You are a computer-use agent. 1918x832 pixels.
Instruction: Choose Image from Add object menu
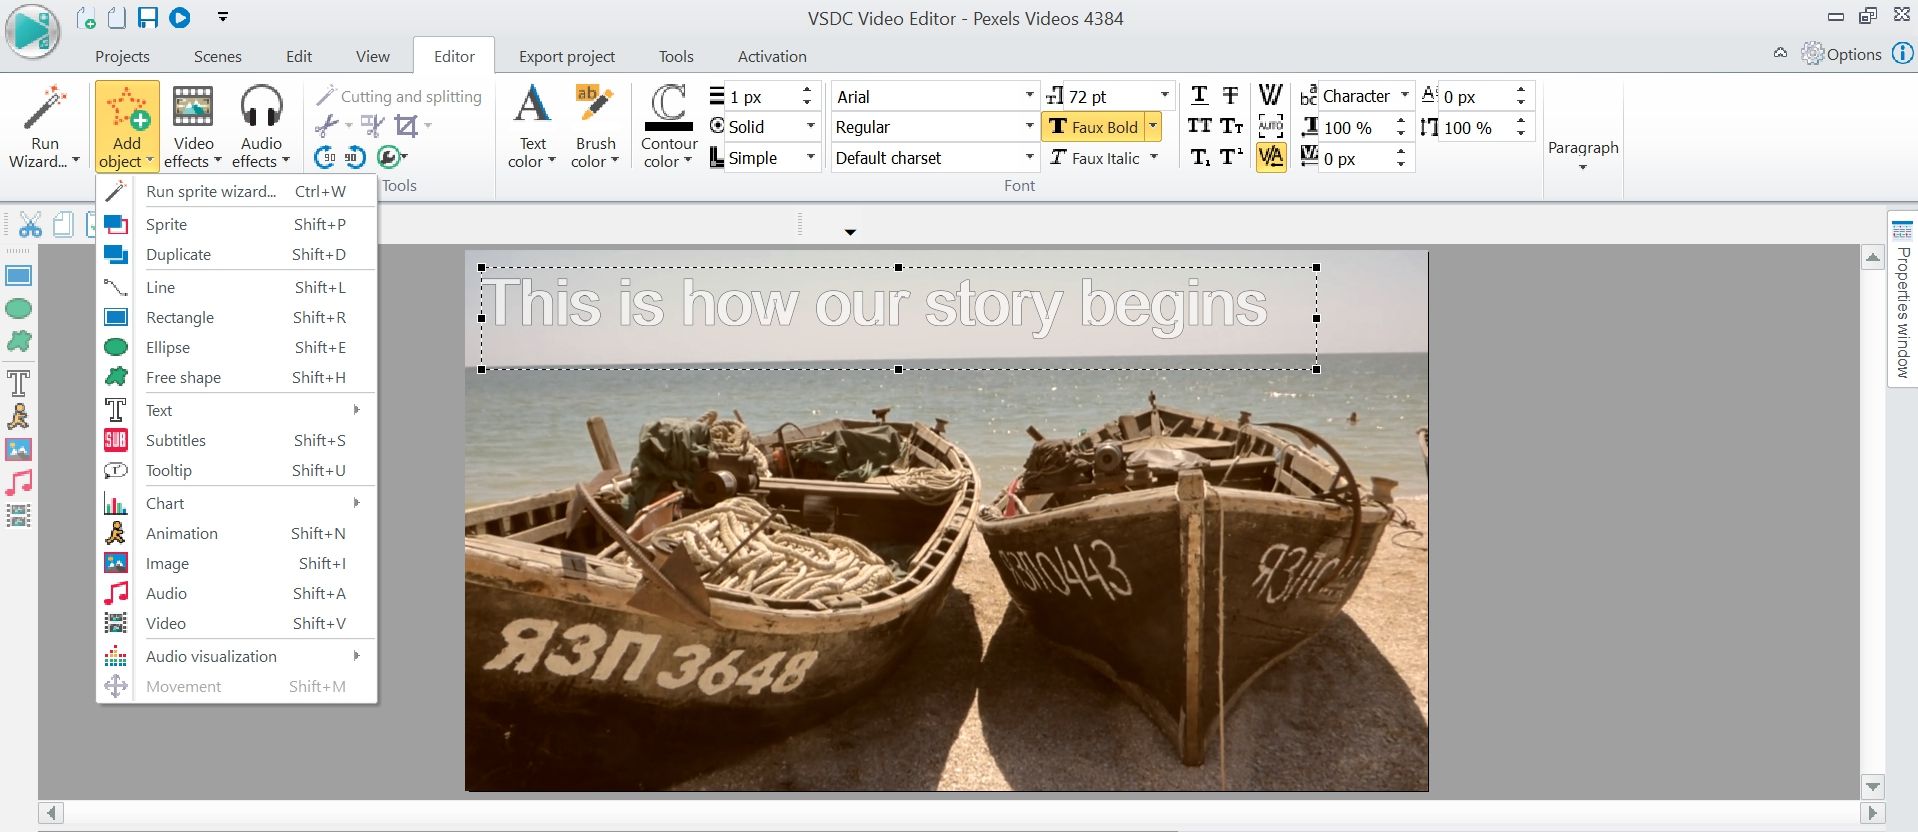tap(237, 563)
